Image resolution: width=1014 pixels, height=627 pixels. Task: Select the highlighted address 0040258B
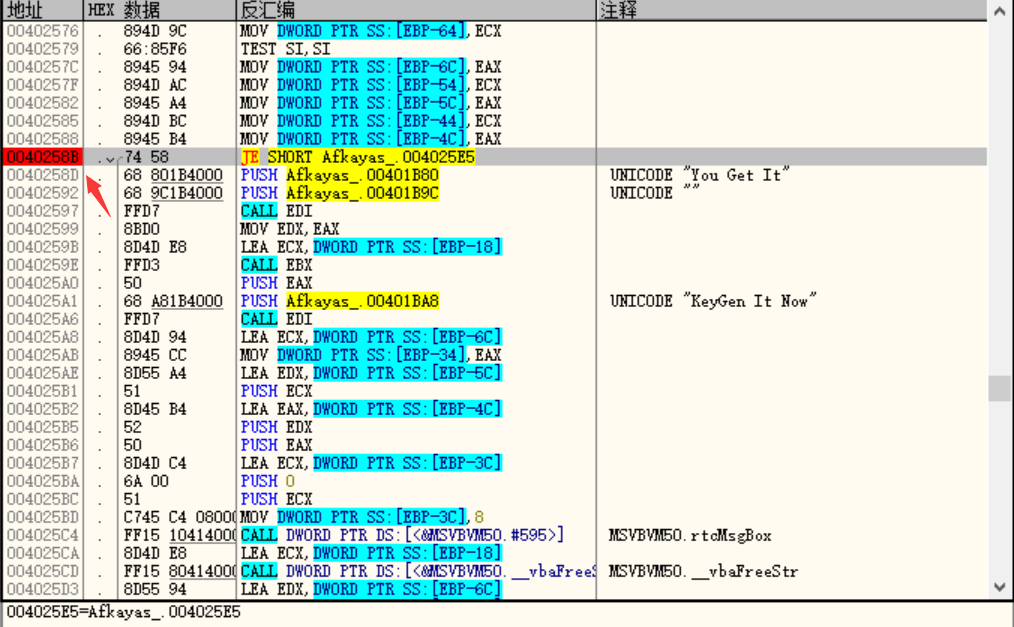point(43,157)
